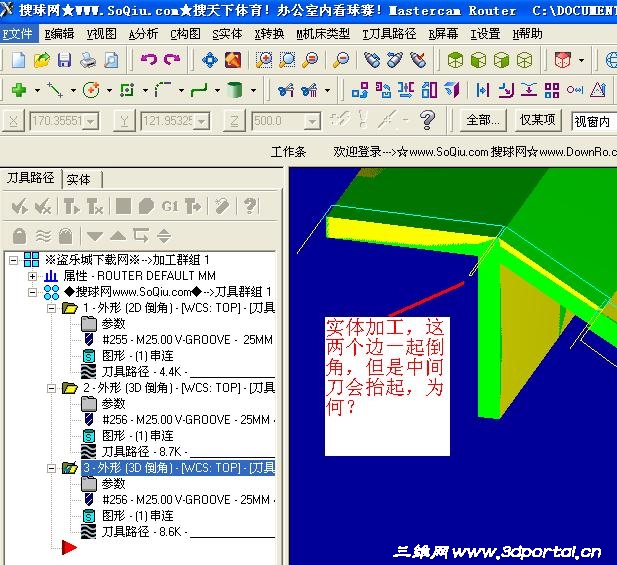Select #255 M25.00 V-GROOVE tool under operation 1
This screenshot has height=565, width=617.
tap(187, 340)
